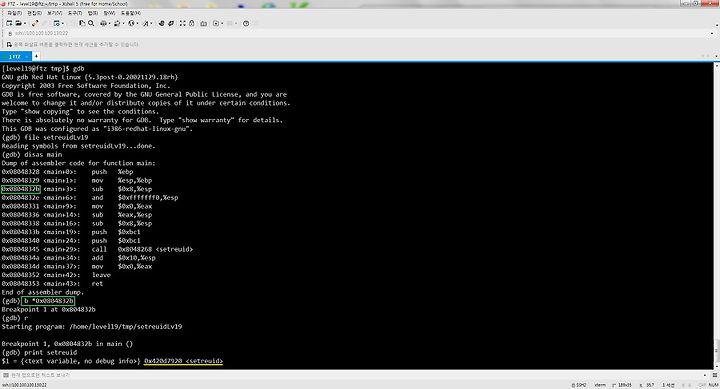
Task: Add a new tab with the plus button
Action: tap(36, 56)
